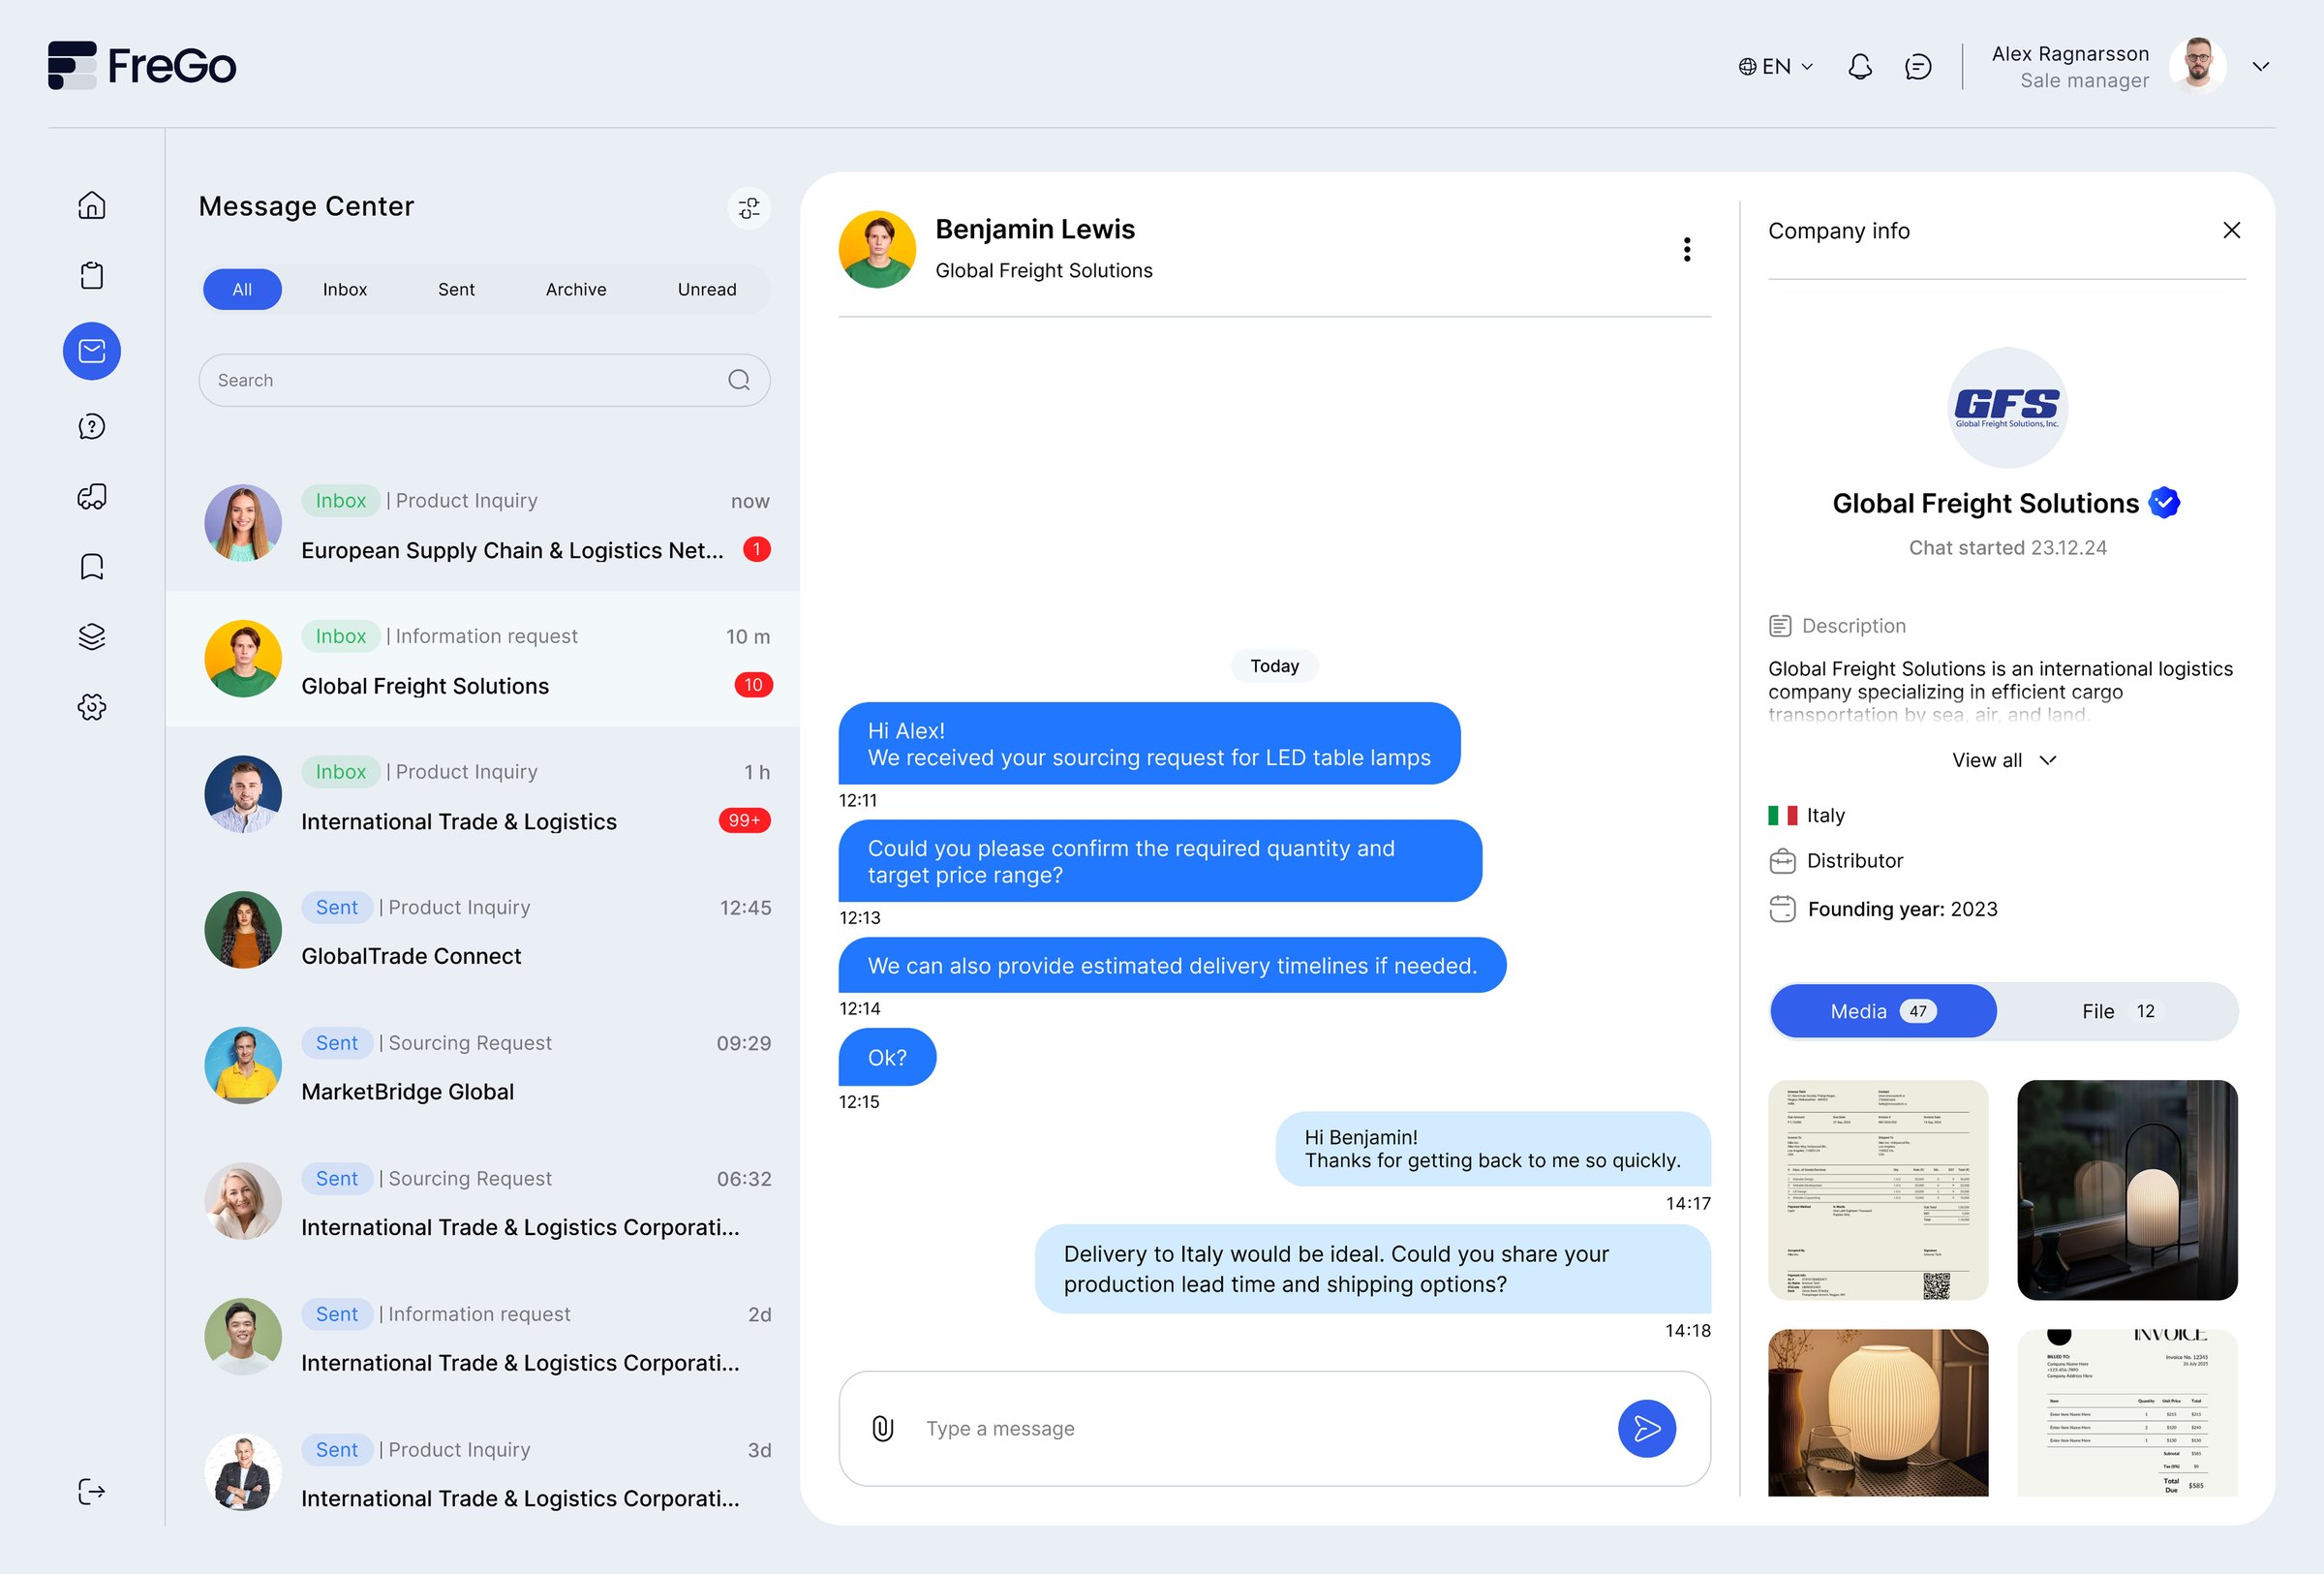The height and width of the screenshot is (1574, 2324).
Task: Open the clipboard orders icon in sidebar
Action: [x=92, y=275]
